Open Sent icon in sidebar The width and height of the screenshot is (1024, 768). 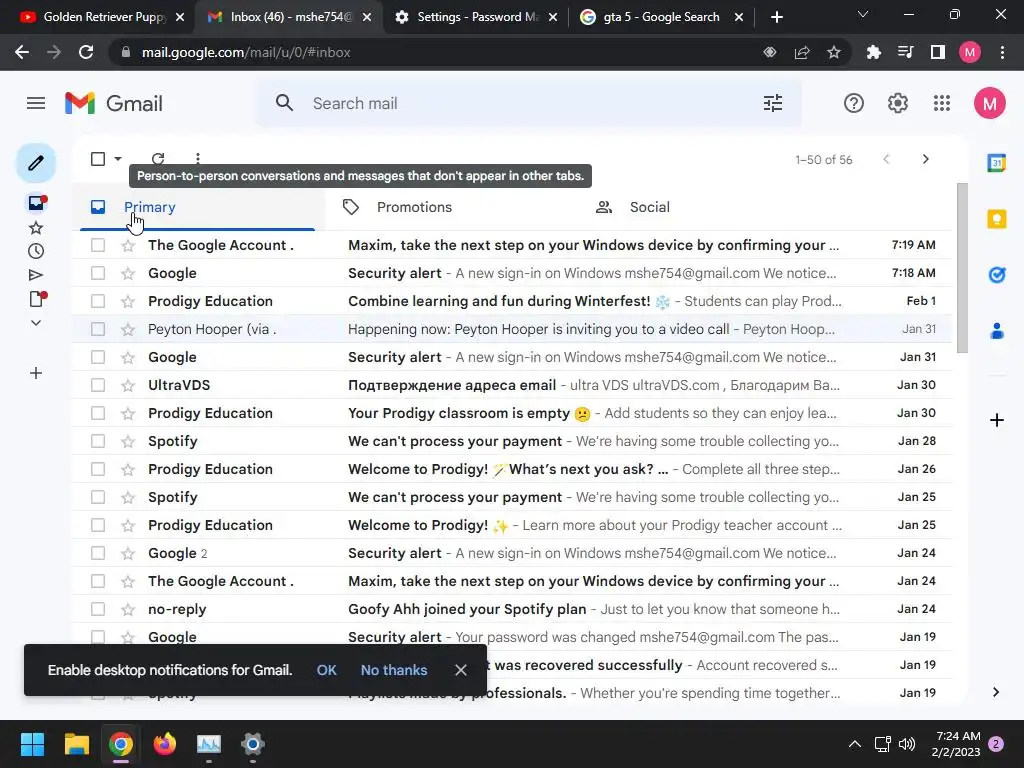36,275
